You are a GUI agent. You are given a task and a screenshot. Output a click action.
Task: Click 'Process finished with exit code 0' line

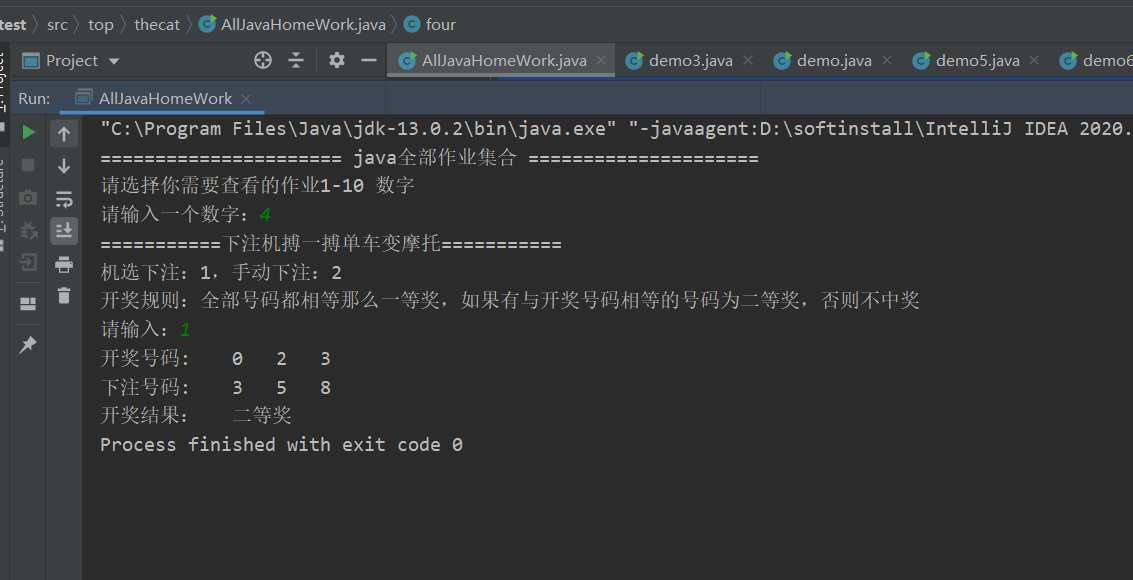pos(281,444)
